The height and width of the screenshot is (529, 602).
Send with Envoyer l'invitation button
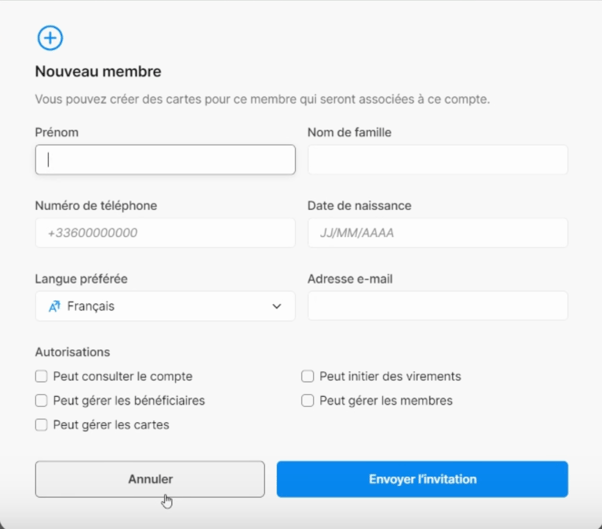tap(422, 479)
